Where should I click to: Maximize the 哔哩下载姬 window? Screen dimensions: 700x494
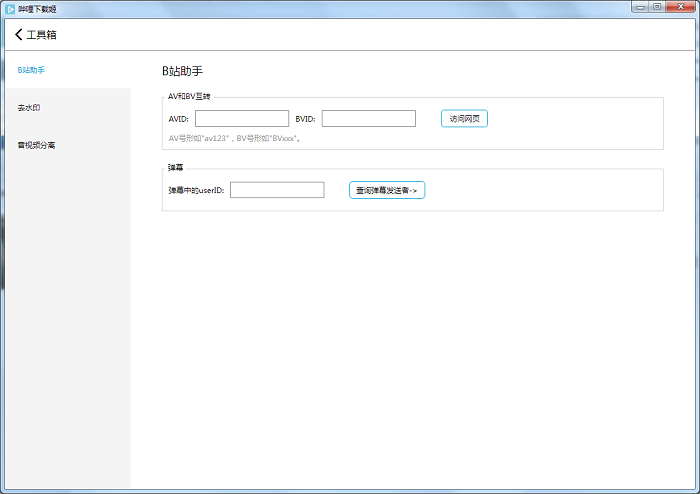(657, 6)
